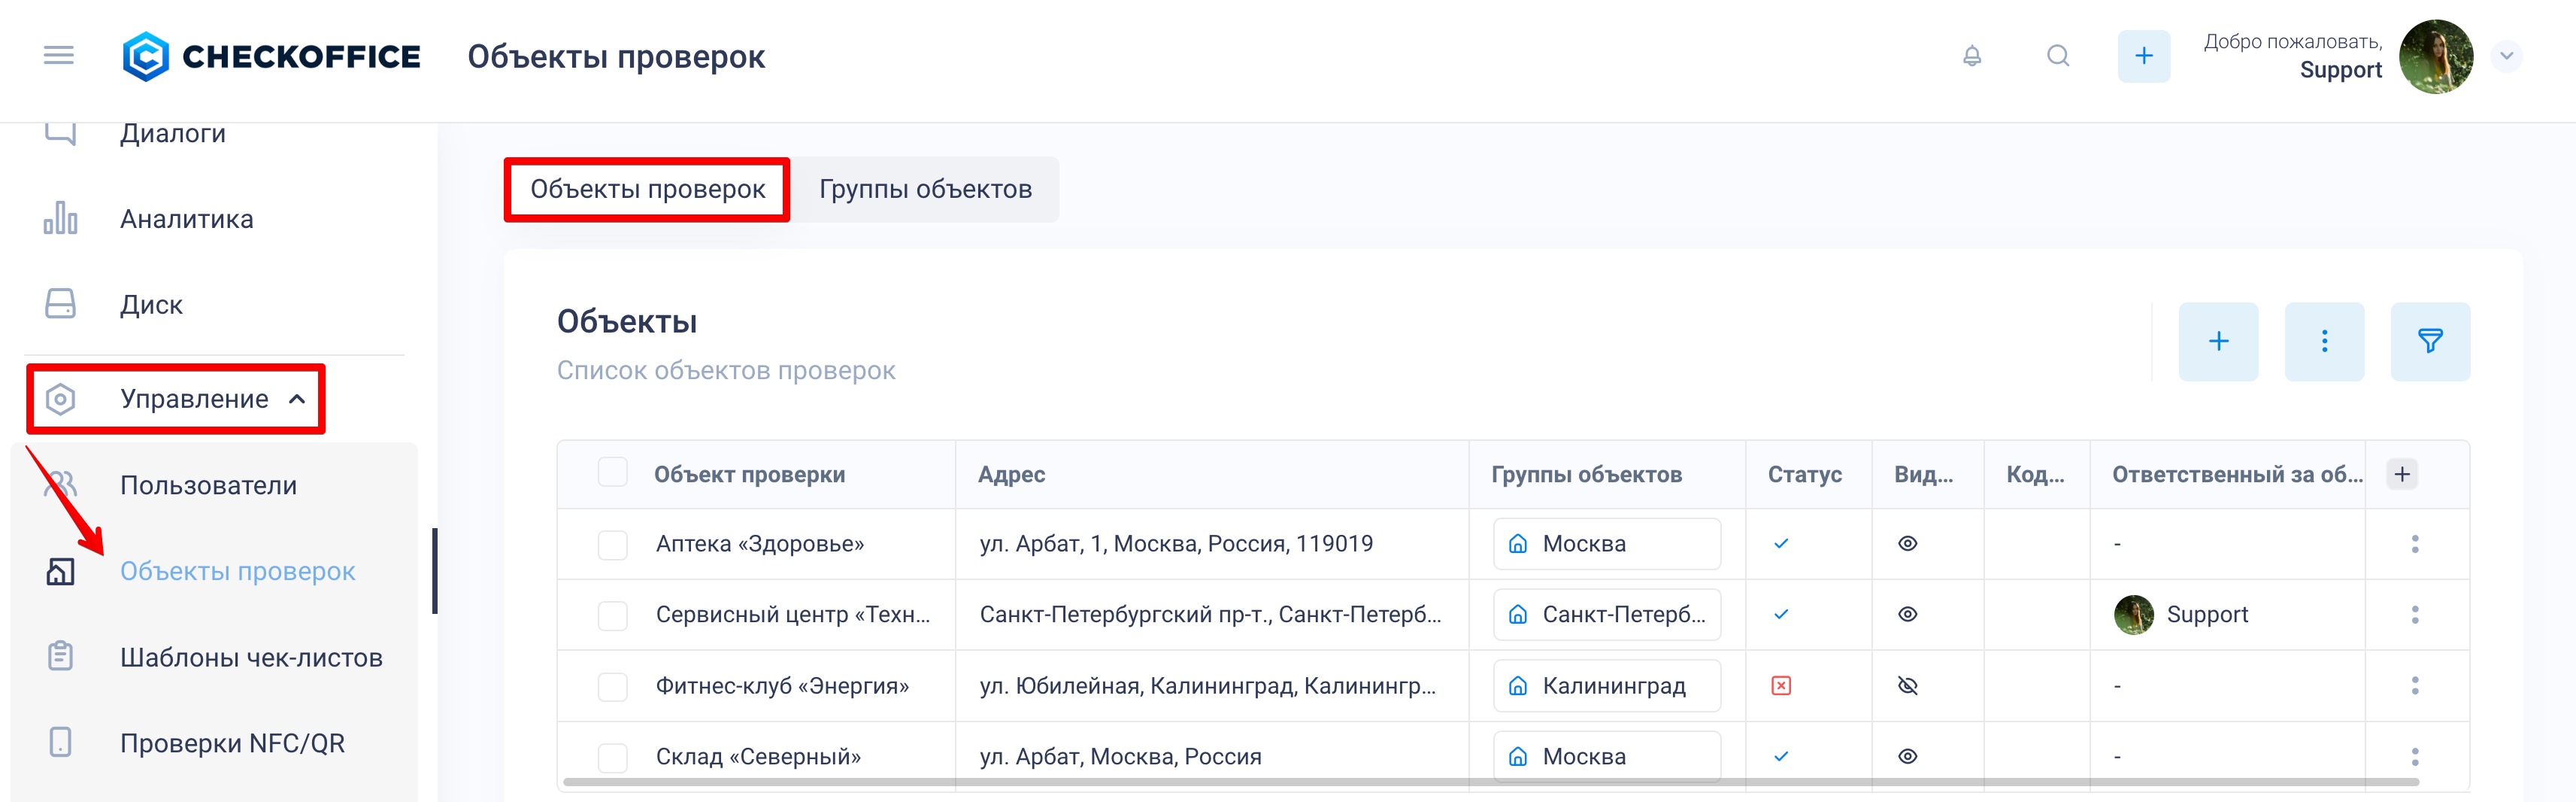The height and width of the screenshot is (802, 2576).
Task: Click the filter funnel icon button
Action: (2429, 341)
